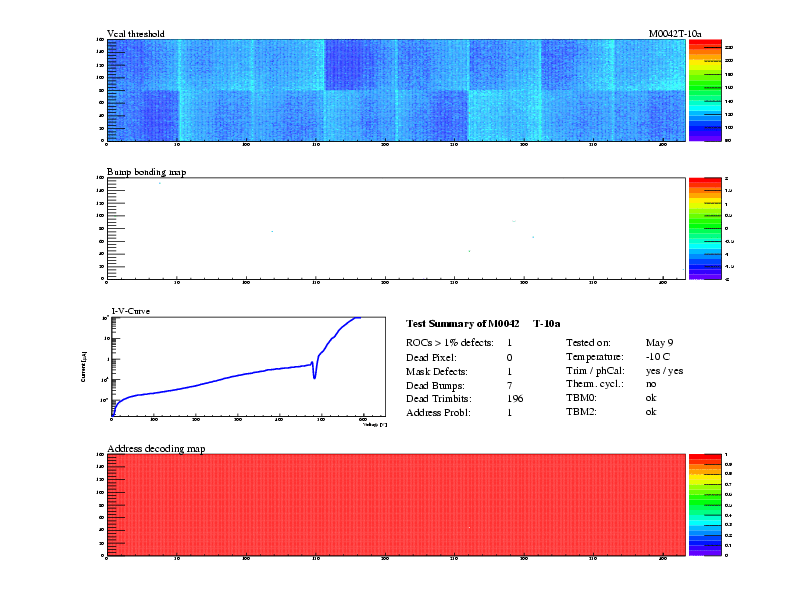
Task: Select the Address Probl label
Action: 438,412
